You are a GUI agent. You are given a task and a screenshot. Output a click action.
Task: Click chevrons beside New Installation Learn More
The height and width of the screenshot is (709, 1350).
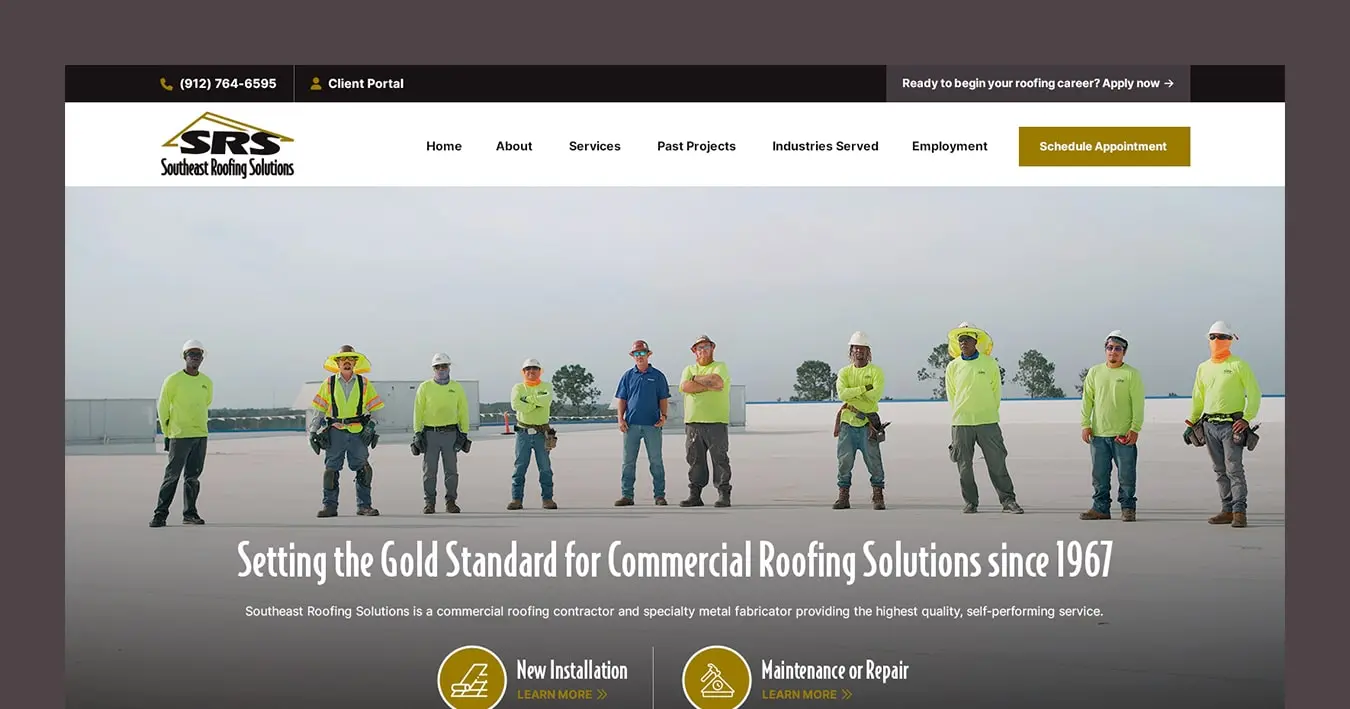602,695
